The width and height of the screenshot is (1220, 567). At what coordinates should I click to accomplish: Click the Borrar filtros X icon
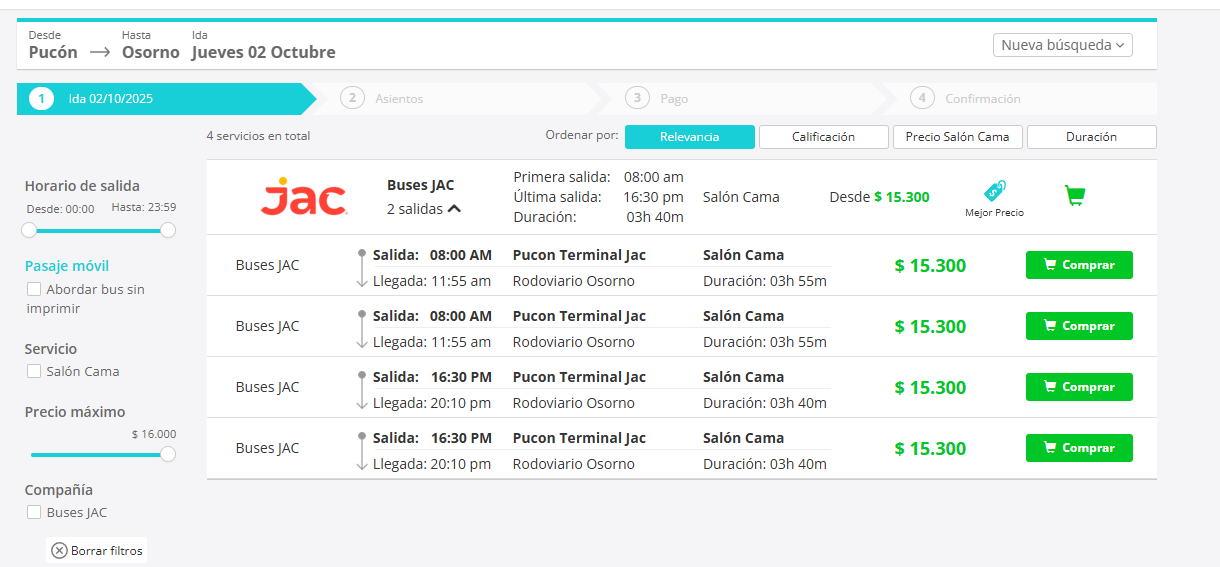pos(59,550)
